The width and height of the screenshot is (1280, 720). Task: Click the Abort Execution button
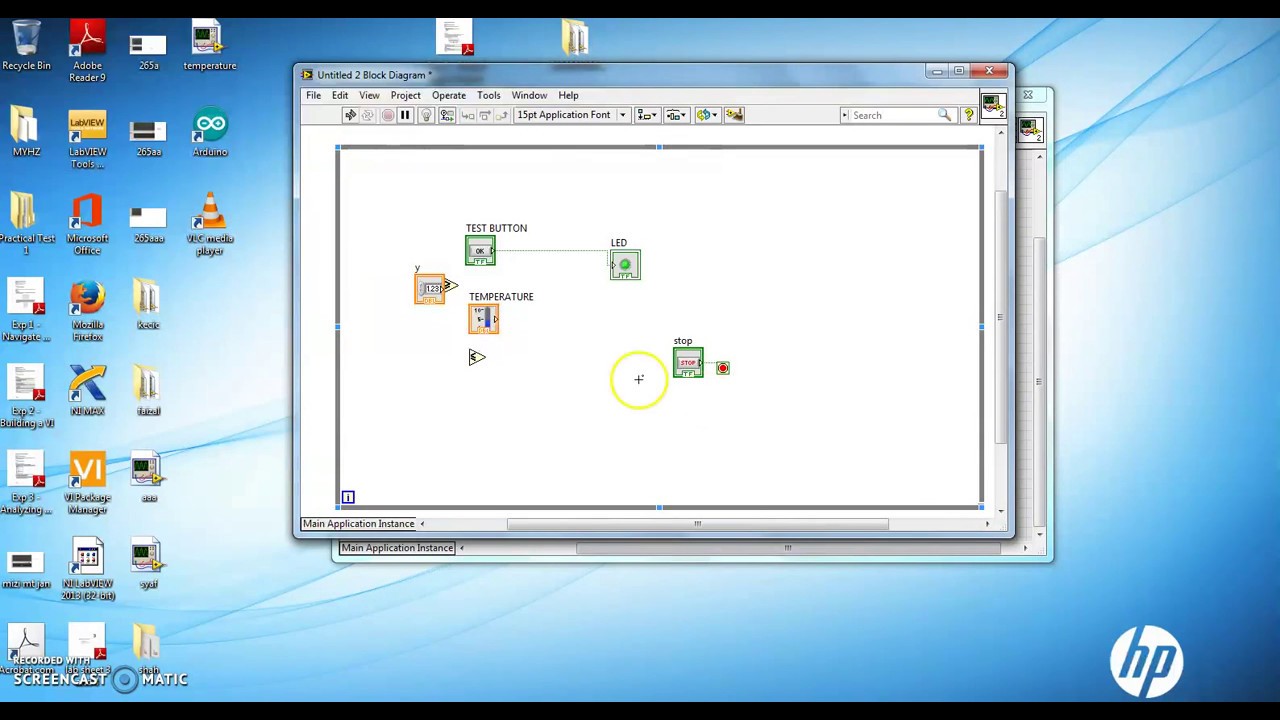point(388,115)
